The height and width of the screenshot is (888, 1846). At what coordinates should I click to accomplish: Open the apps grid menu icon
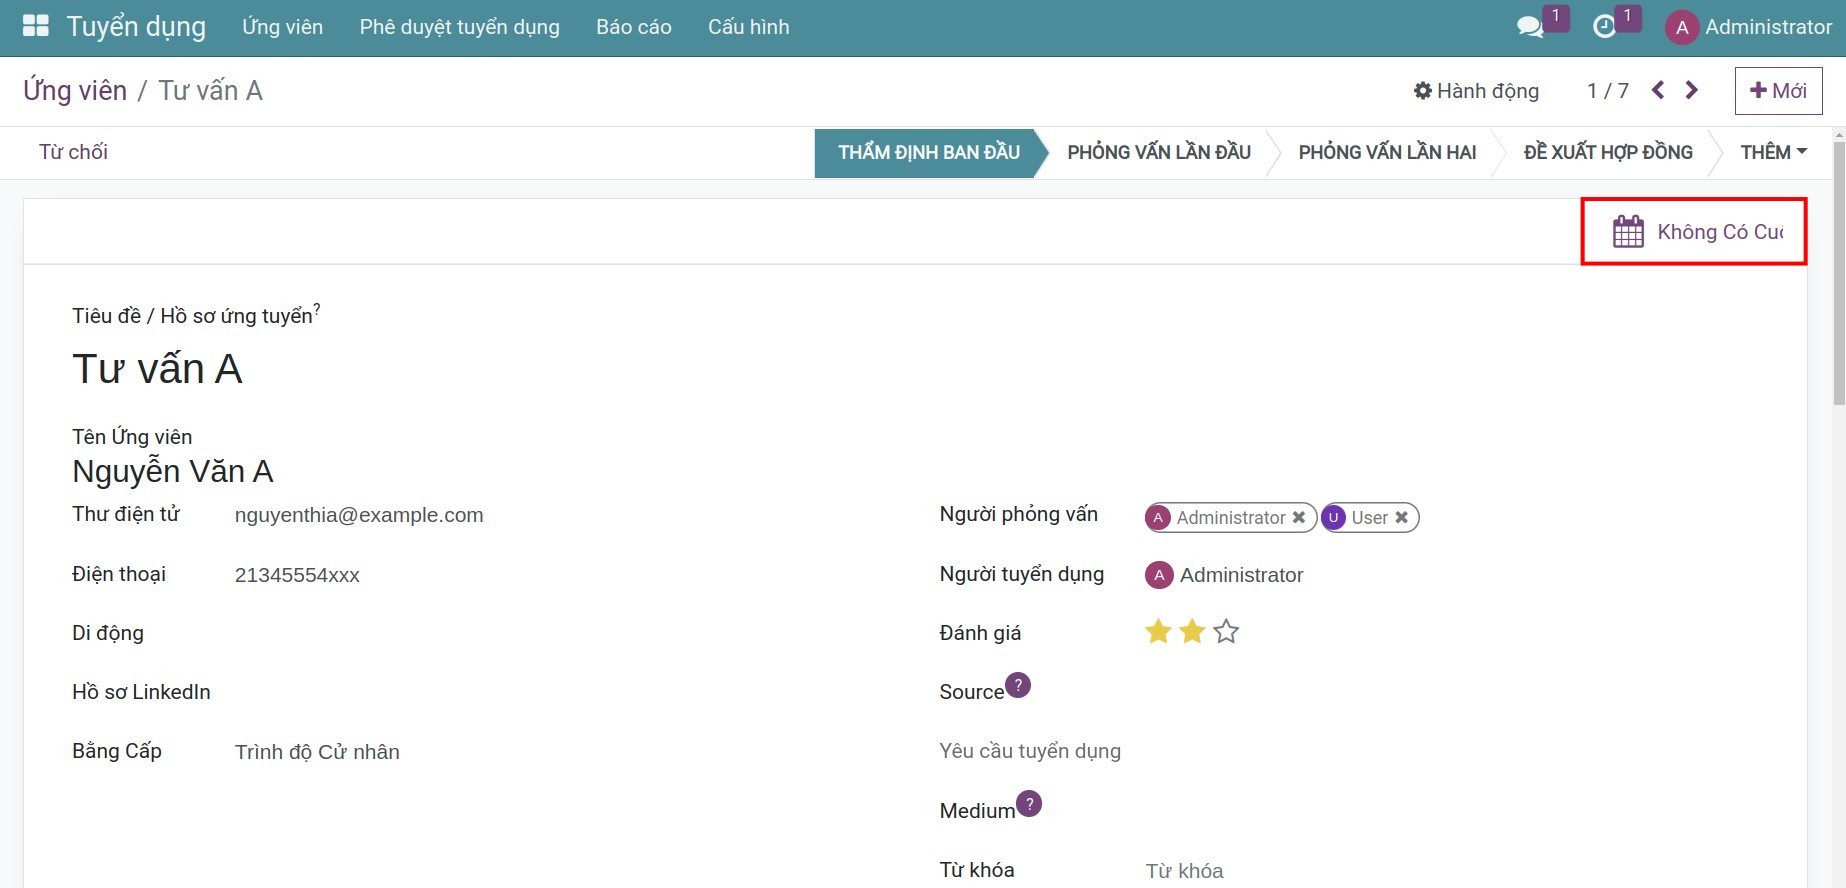click(x=35, y=27)
